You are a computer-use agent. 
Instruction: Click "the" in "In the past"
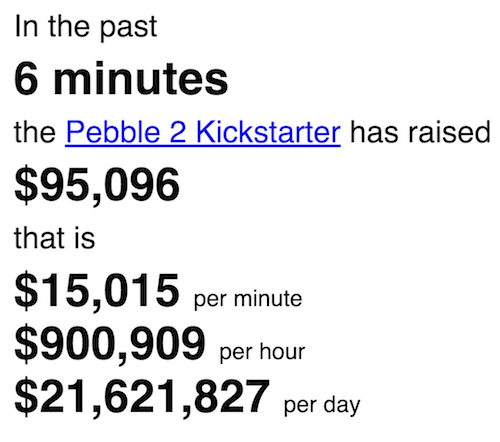pos(69,27)
